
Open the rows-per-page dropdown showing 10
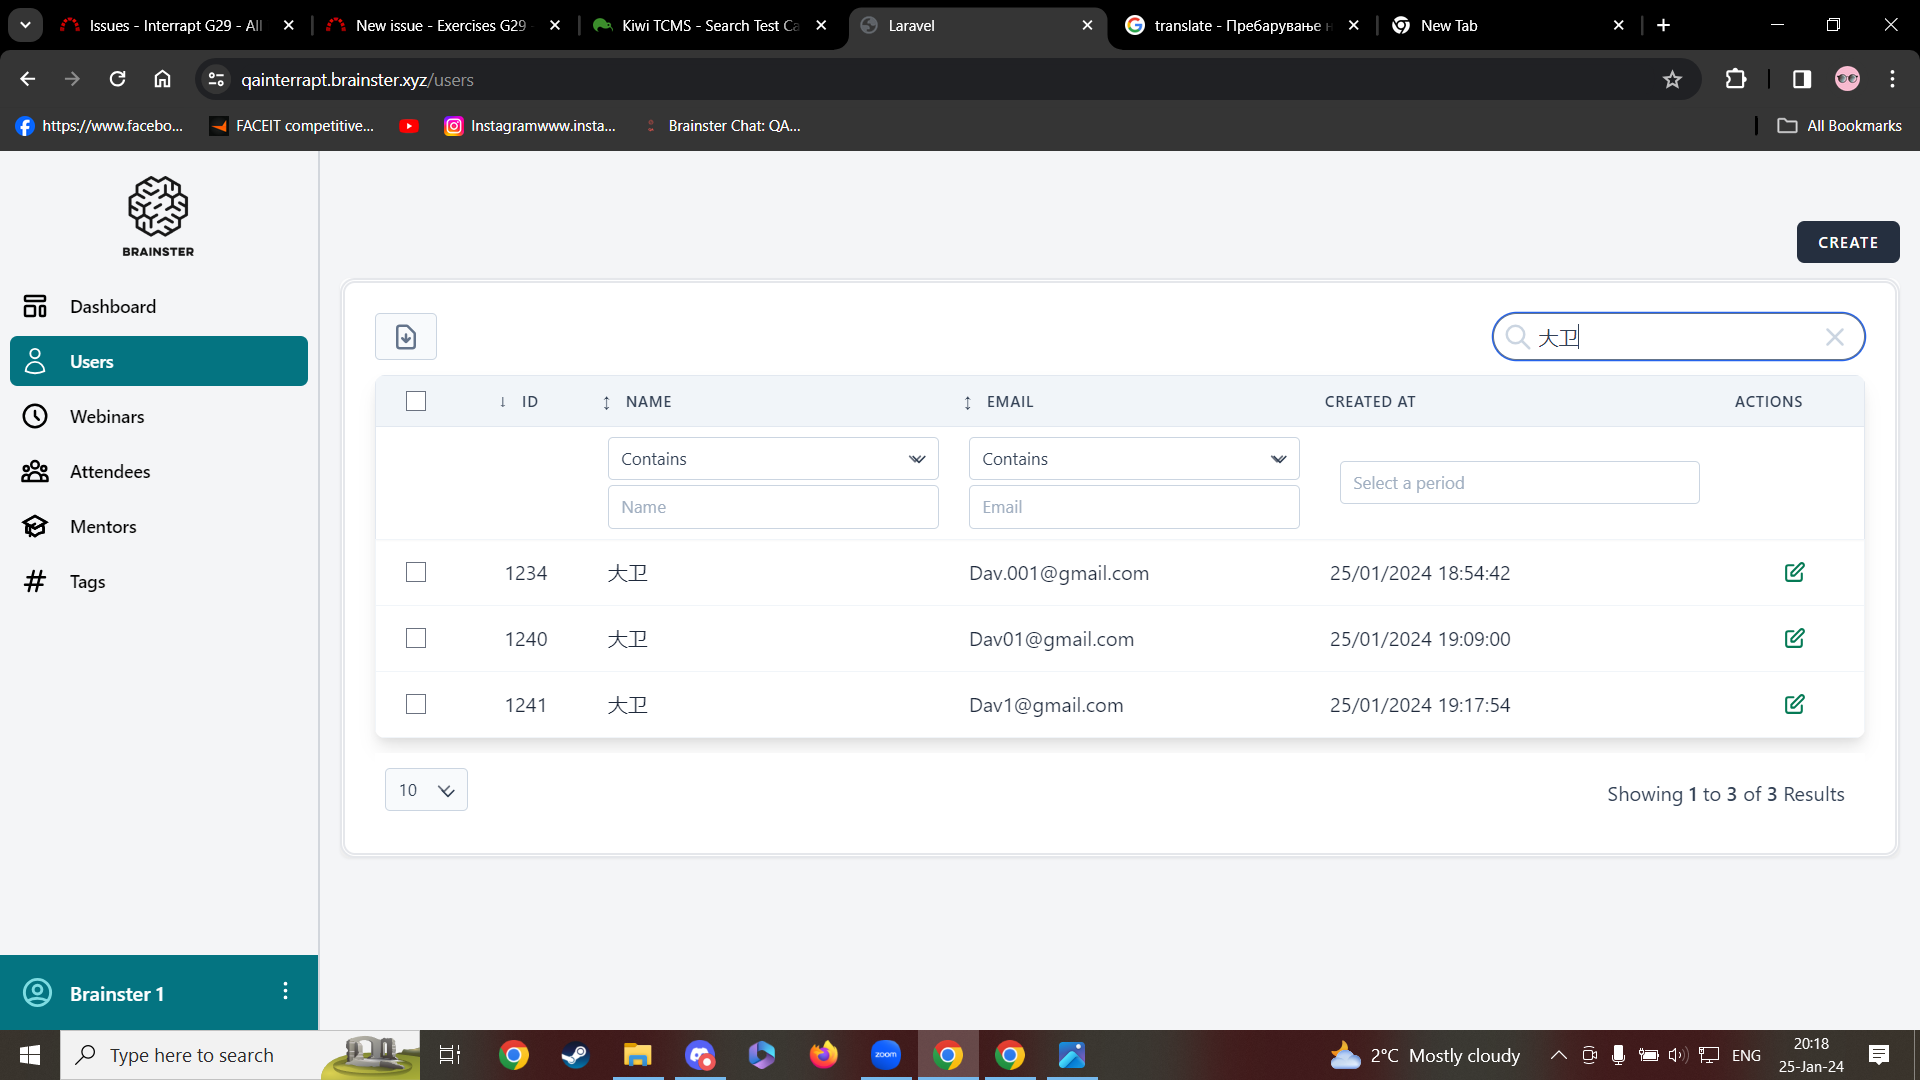click(426, 790)
